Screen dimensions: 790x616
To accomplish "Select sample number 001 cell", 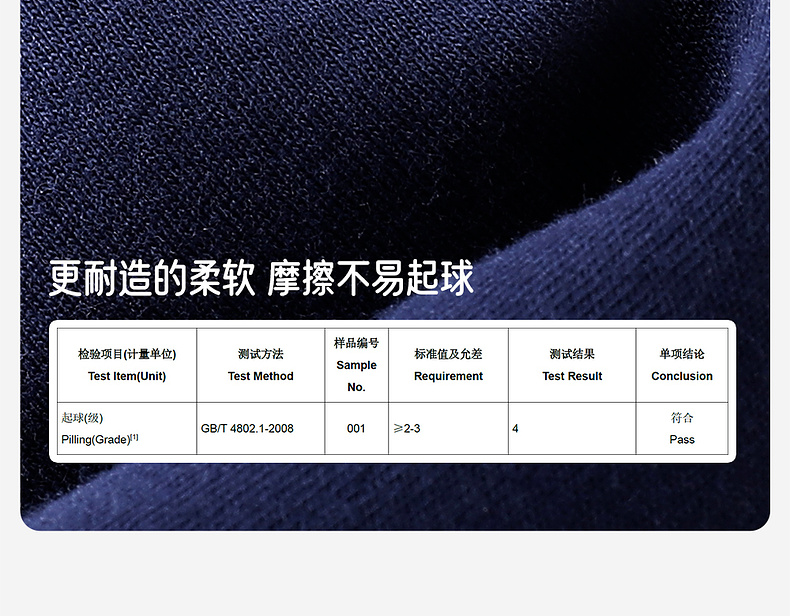I will (356, 429).
